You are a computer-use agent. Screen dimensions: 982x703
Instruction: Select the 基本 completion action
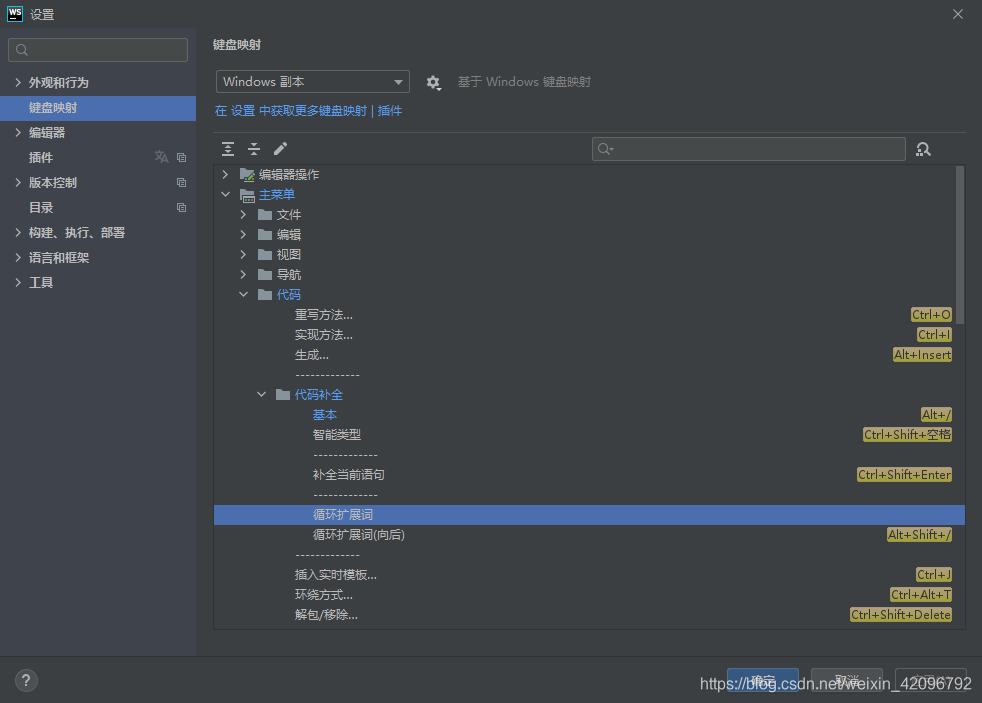589,414
